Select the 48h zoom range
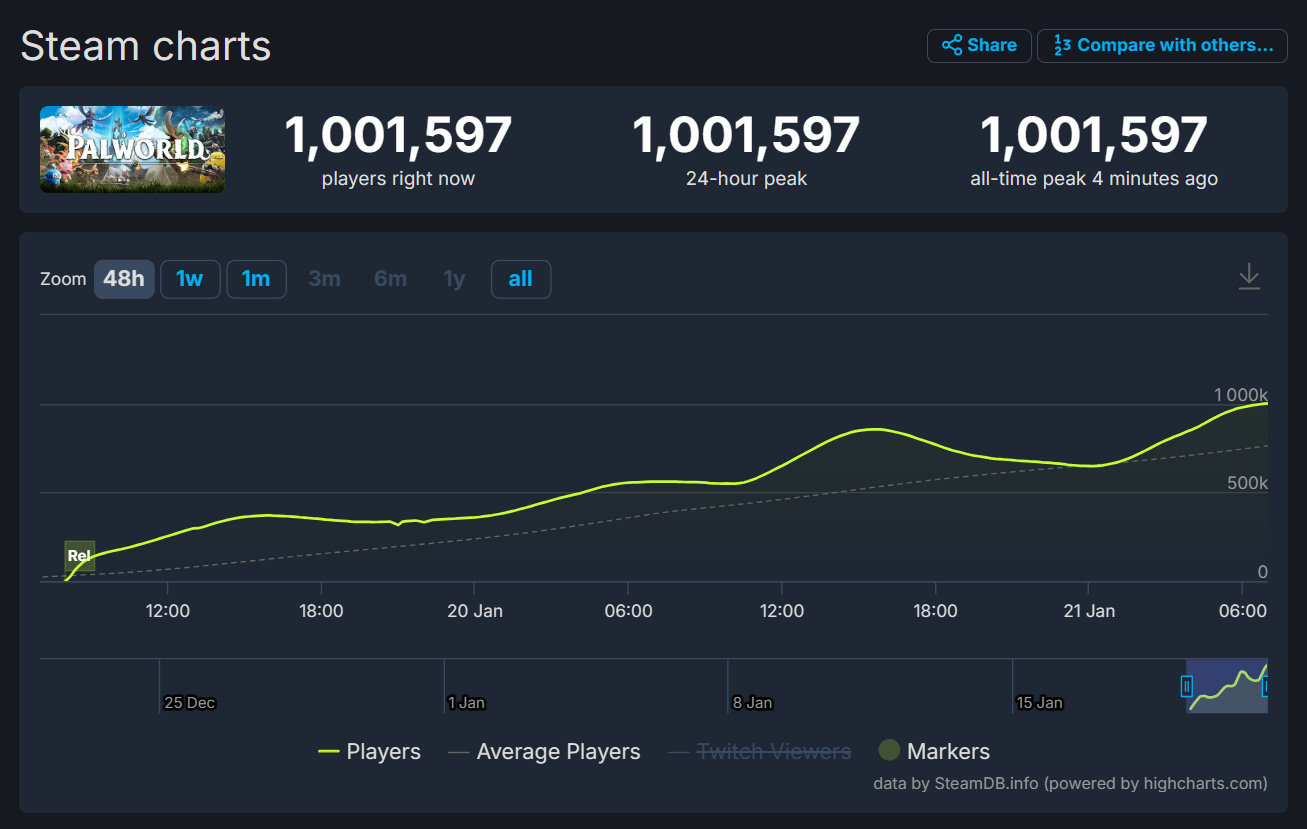Viewport: 1307px width, 829px height. (x=124, y=279)
